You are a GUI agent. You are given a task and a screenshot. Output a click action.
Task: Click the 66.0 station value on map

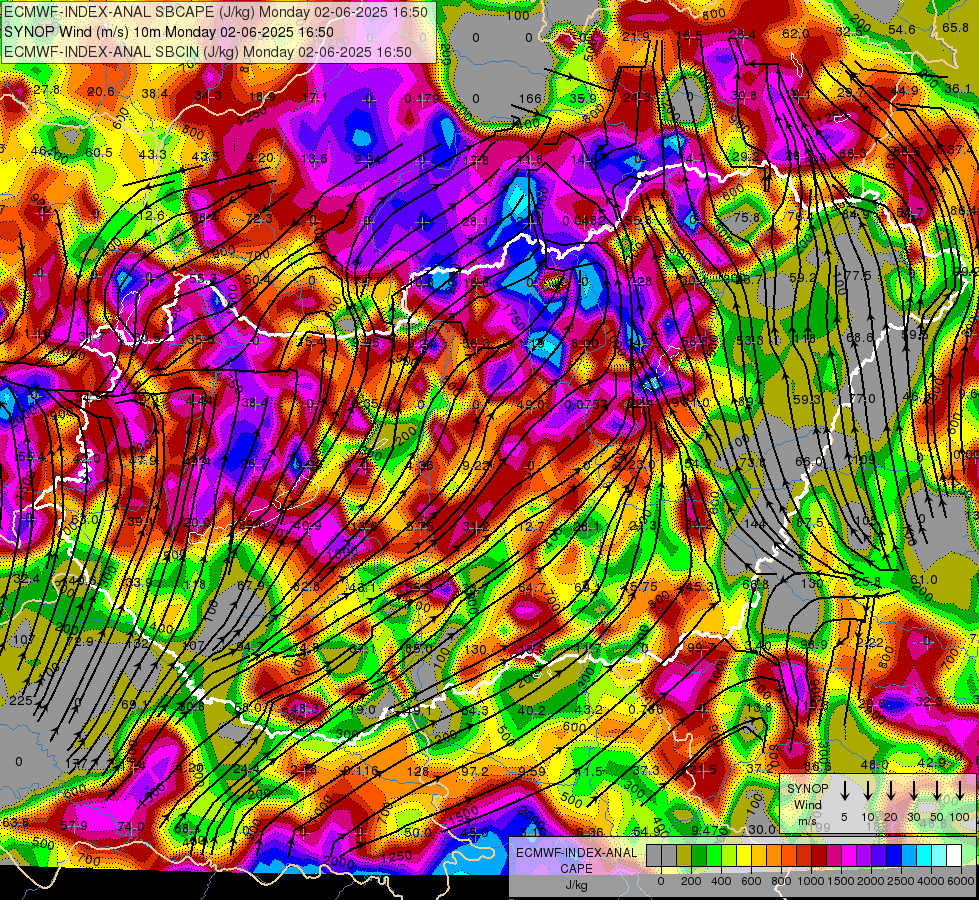click(x=809, y=462)
